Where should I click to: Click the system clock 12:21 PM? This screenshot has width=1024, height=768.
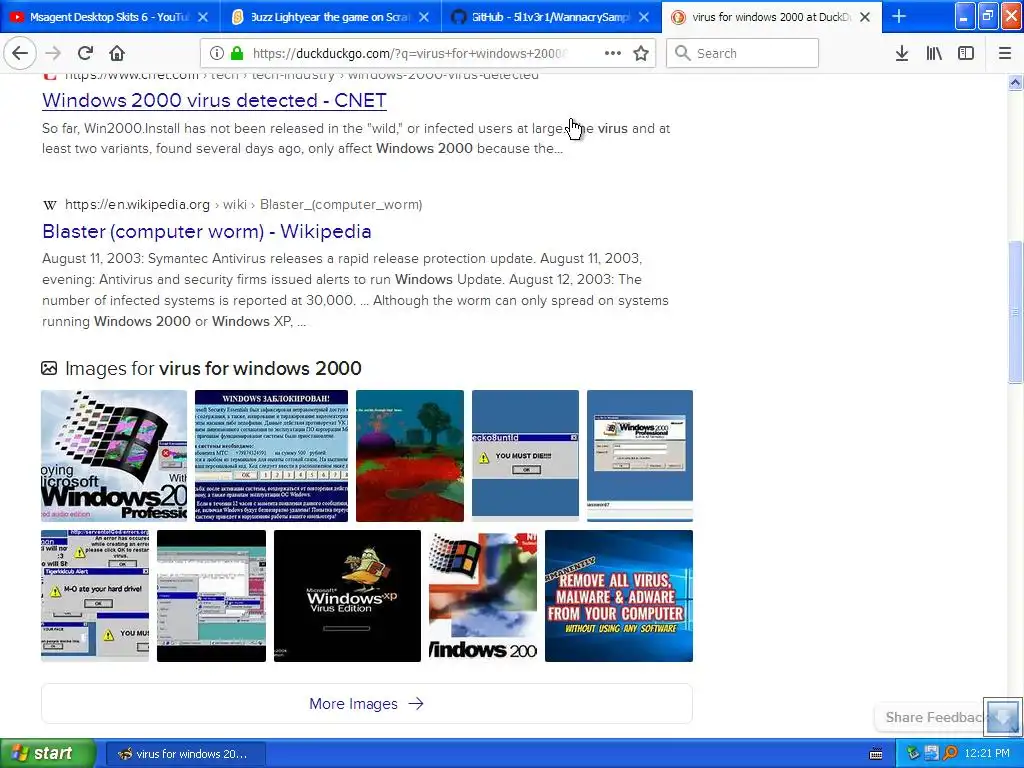(986, 754)
